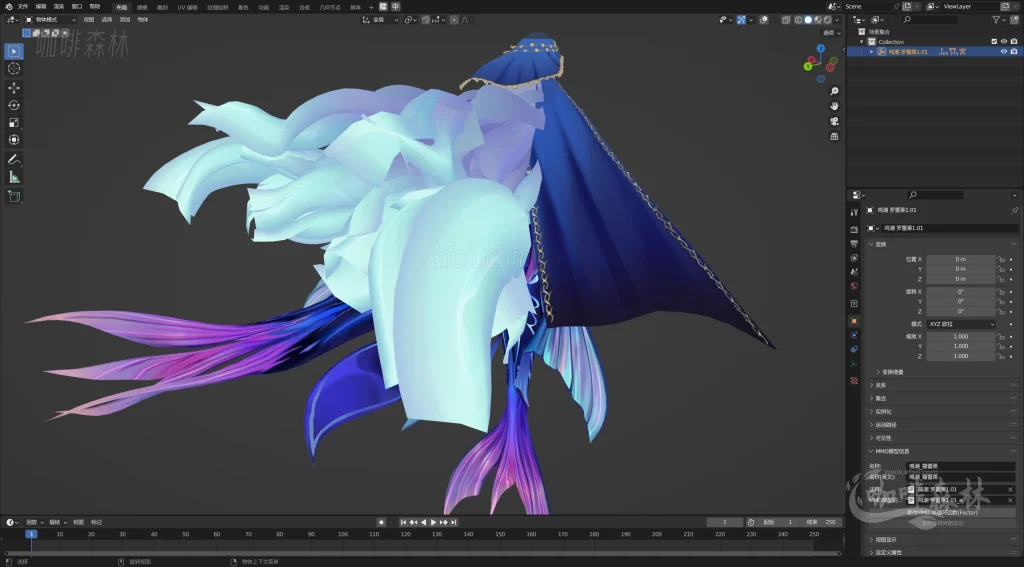Create new scene next to Scene field
This screenshot has height=567, width=1024.
pyautogui.click(x=907, y=7)
